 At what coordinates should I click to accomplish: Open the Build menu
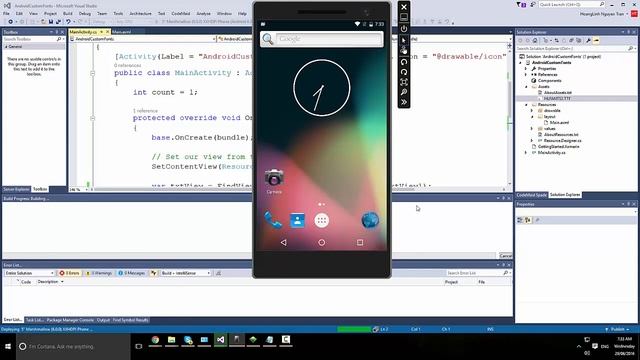click(68, 13)
